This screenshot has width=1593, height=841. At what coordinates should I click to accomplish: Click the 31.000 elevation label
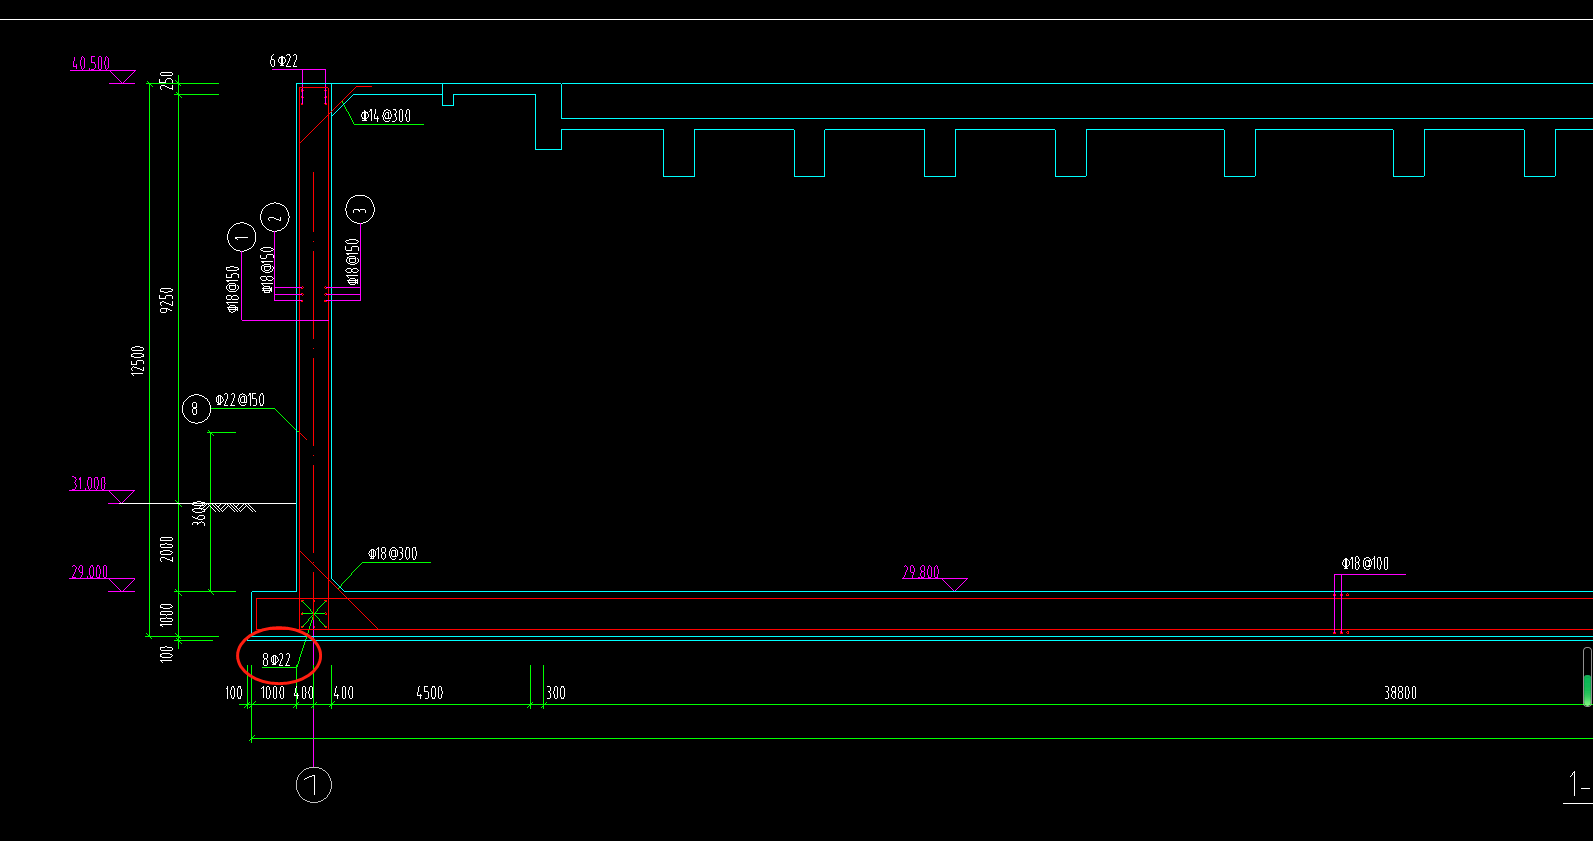pos(88,484)
